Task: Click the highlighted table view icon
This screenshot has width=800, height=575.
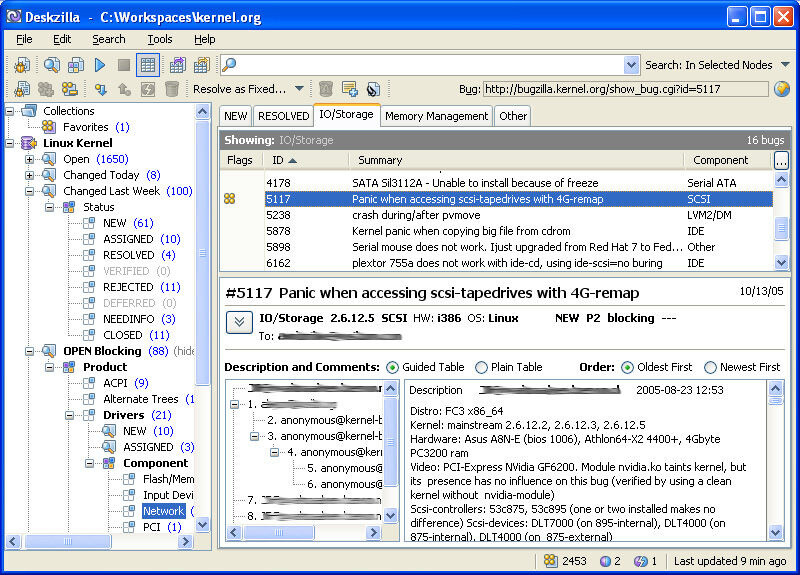Action: click(148, 65)
